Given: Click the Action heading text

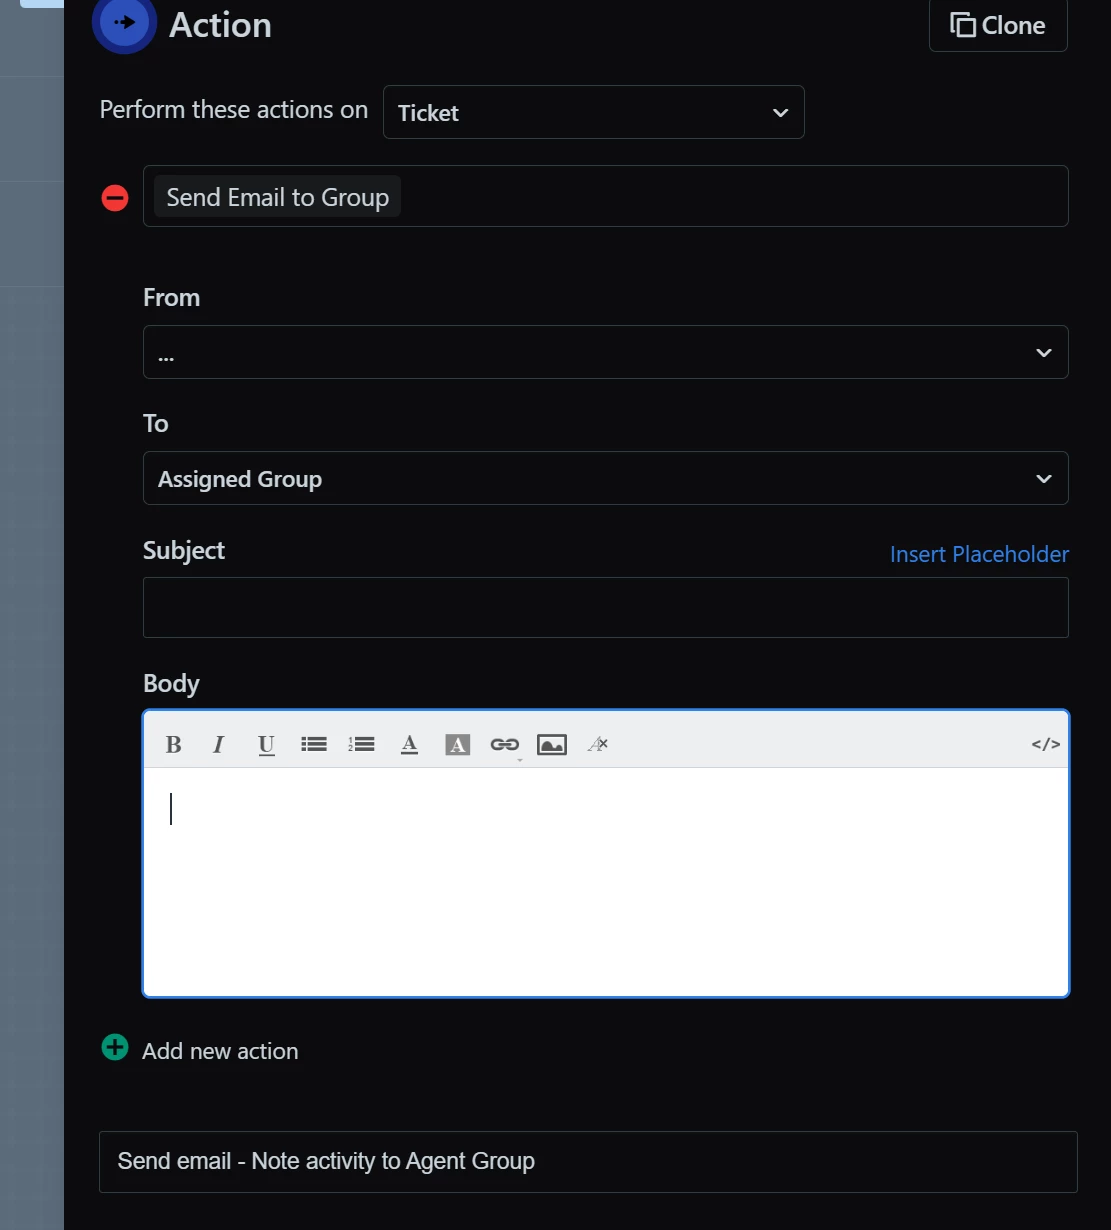Looking at the screenshot, I should point(221,25).
